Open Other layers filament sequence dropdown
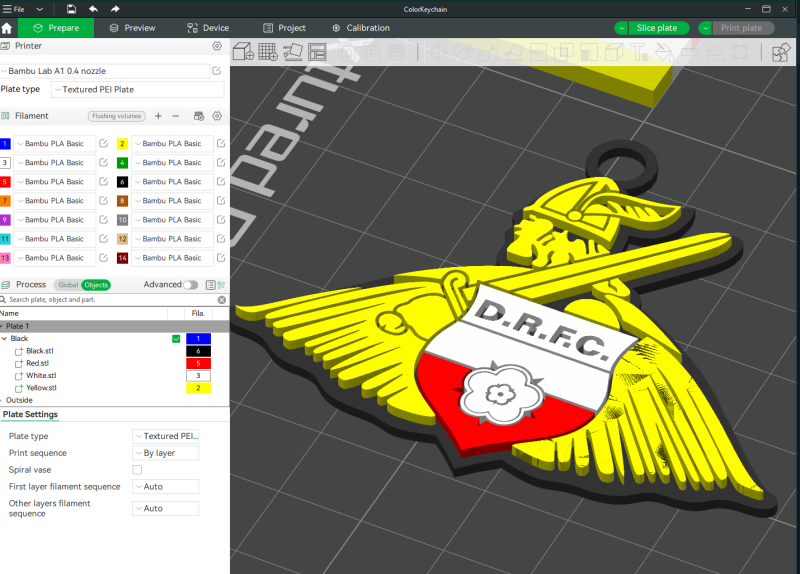 point(165,508)
